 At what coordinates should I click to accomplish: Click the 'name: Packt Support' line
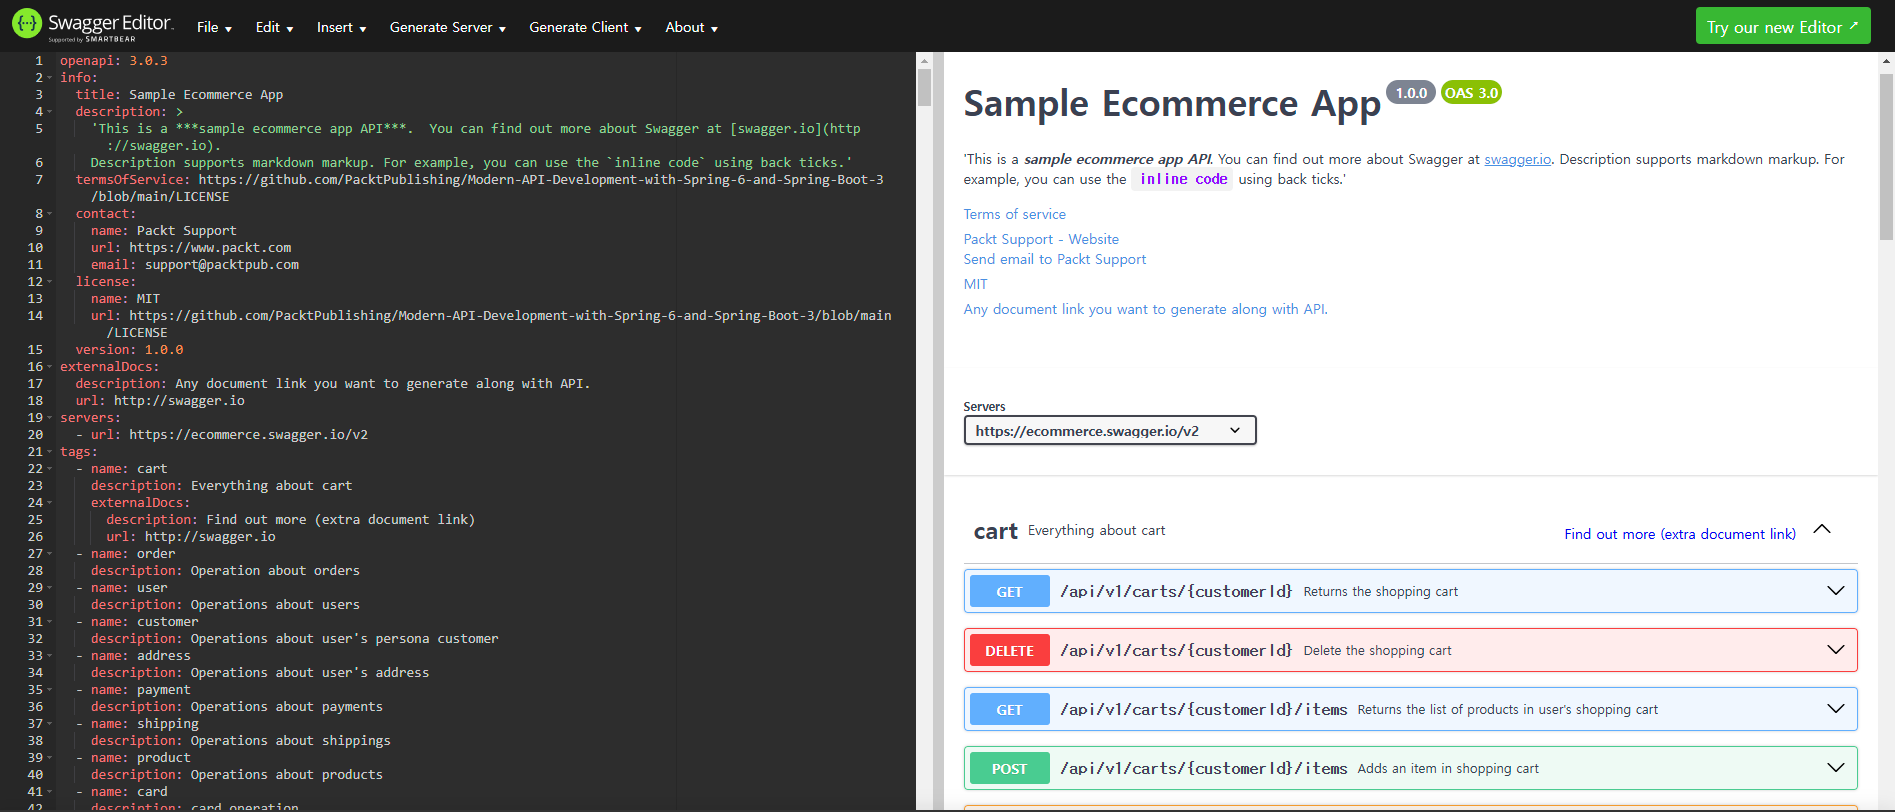point(164,231)
